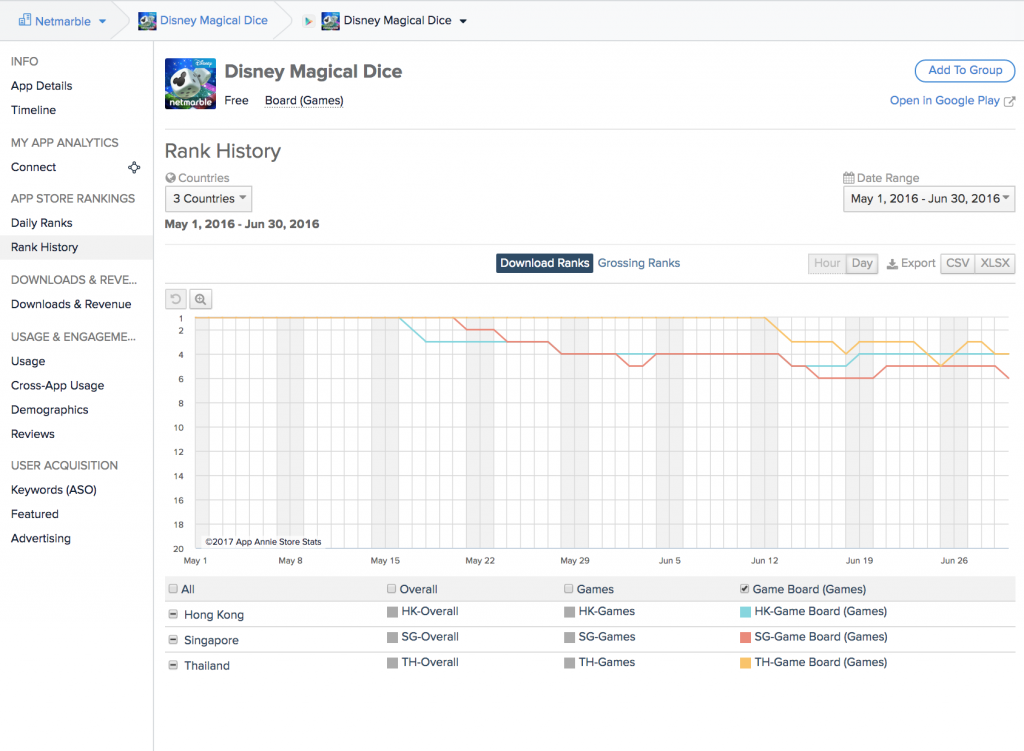Click the calendar icon next to Date Range
Screen dimensions: 1024x751
[x=848, y=178]
